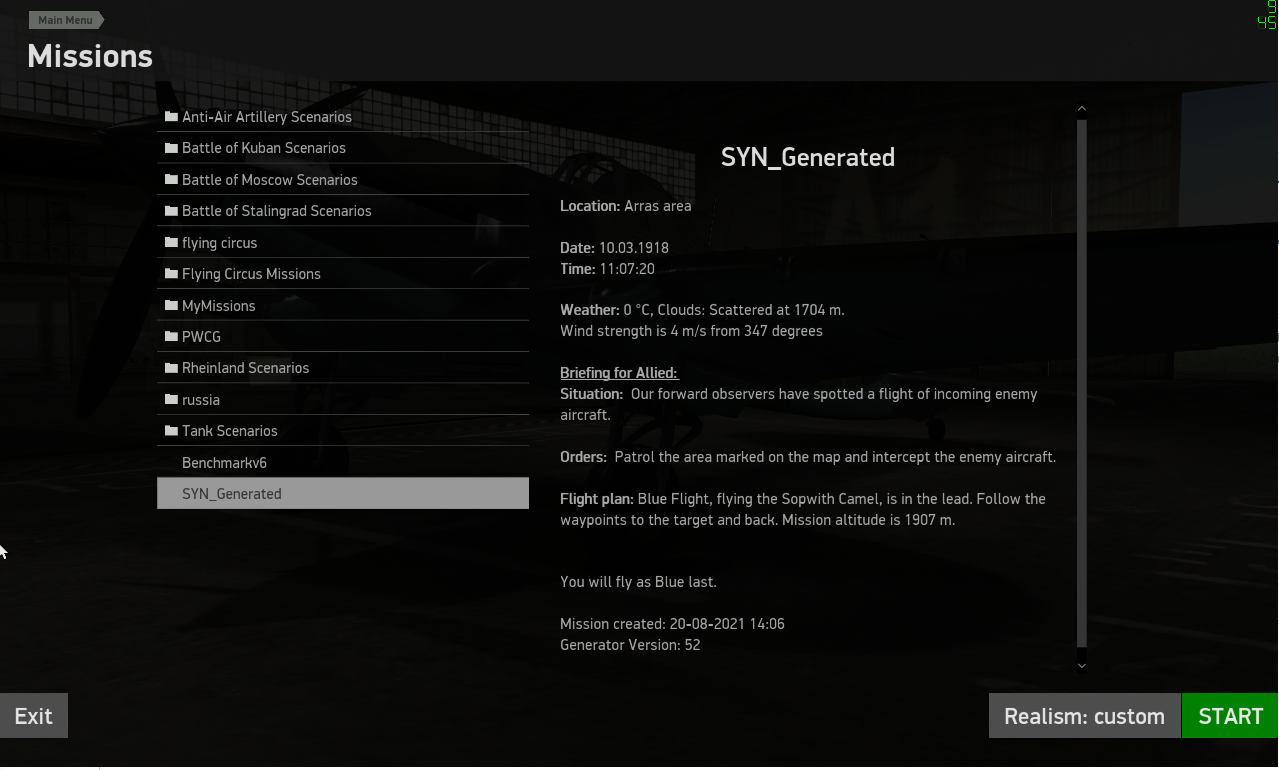Open Anti-Air Artillery Scenarios folder

pos(343,117)
